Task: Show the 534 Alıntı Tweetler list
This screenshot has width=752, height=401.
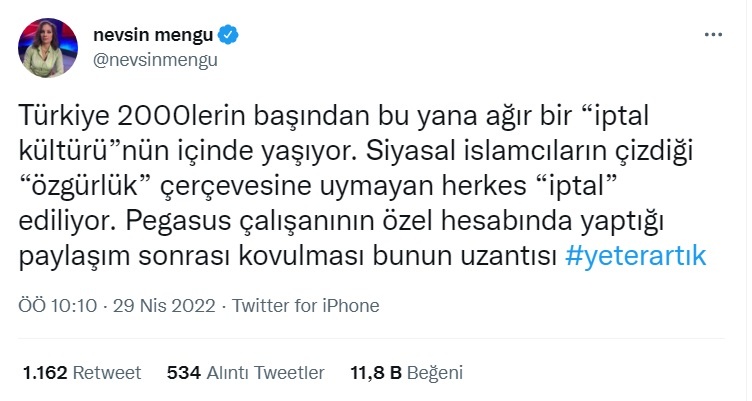Action: (x=245, y=373)
